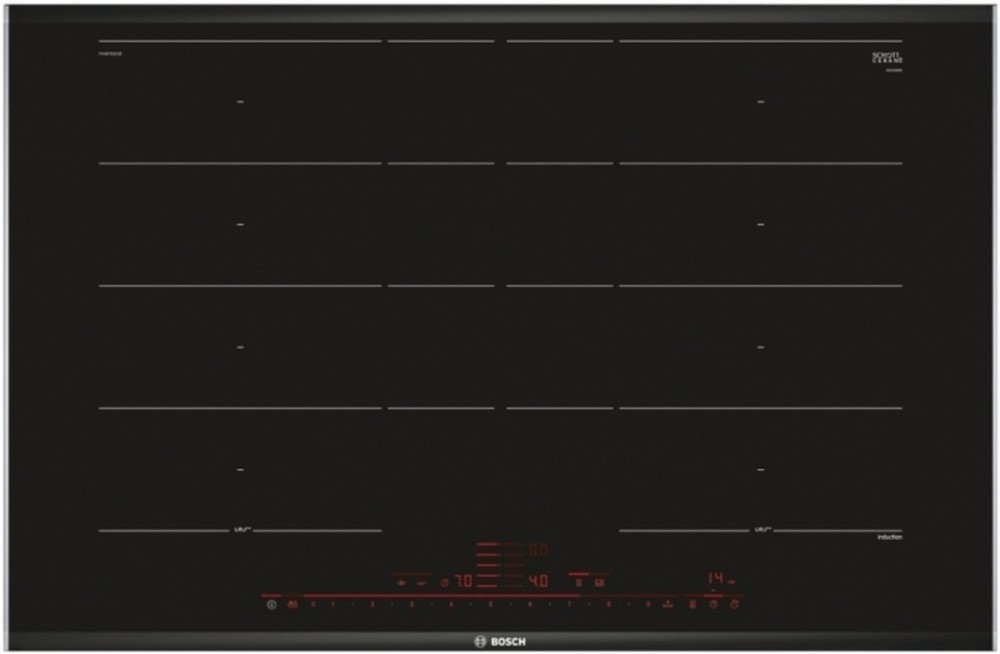Select the zone showing 0.0
The height and width of the screenshot is (654, 1000).
tap(538, 550)
